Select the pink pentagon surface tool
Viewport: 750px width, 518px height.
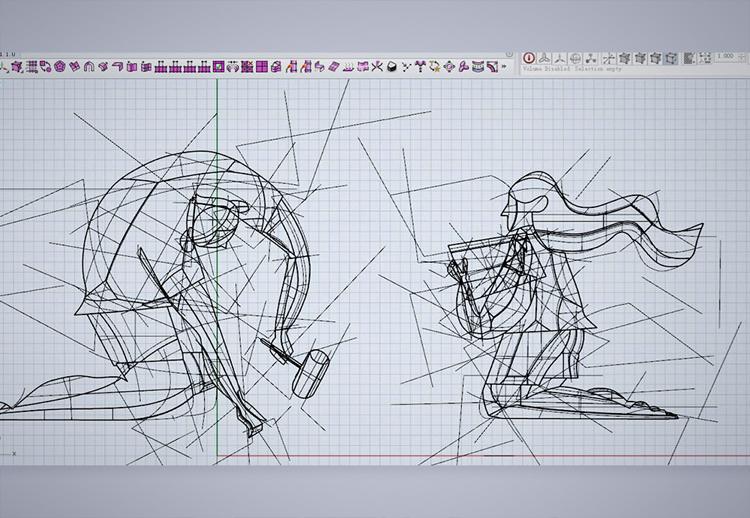click(x=60, y=67)
